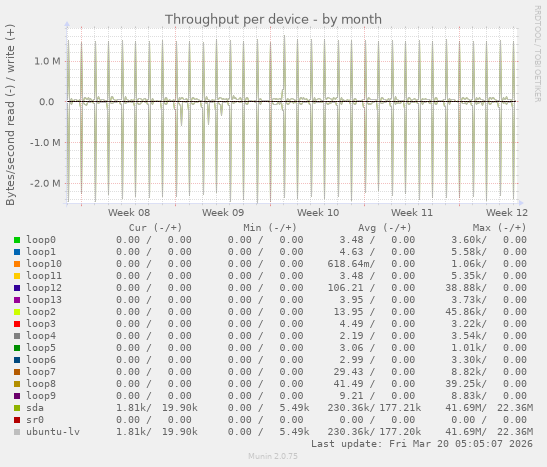
Task: Select the loop8 legend label
Action: 41,384
